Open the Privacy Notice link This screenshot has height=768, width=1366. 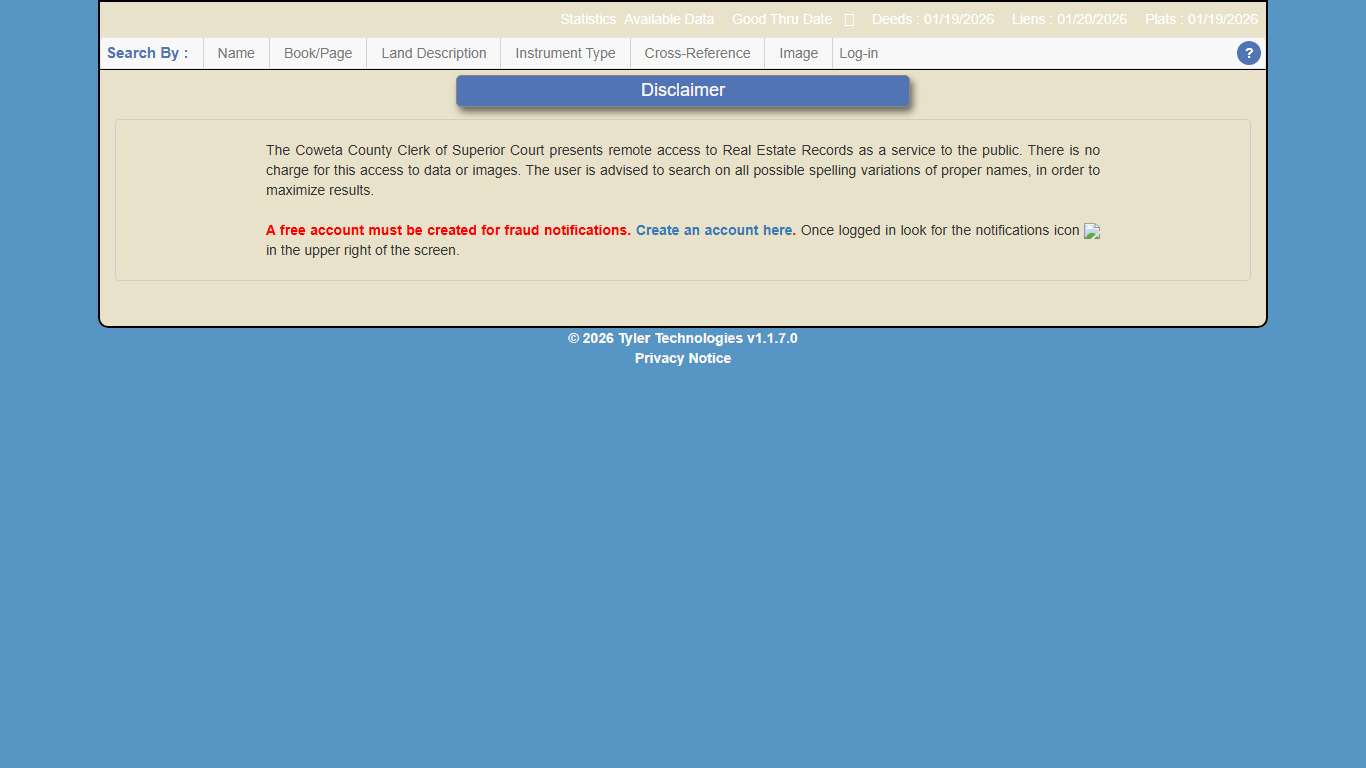(683, 359)
